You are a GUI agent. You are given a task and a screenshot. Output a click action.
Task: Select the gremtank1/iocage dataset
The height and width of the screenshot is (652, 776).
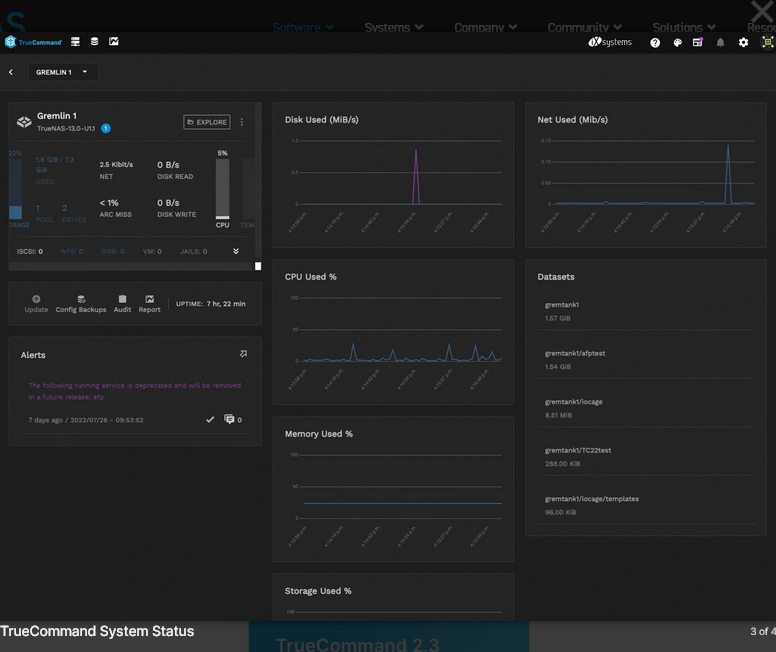[645, 408]
